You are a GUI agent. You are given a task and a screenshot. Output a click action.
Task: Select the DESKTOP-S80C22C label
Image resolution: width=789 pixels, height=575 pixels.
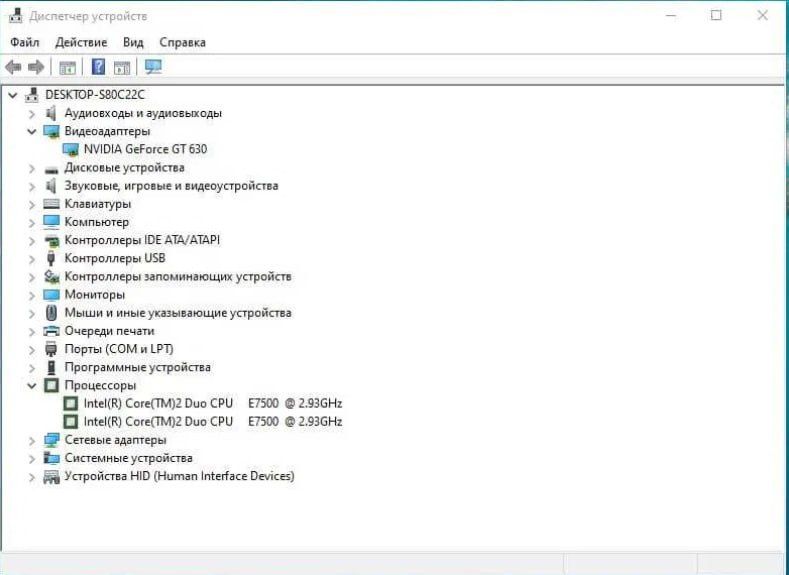pyautogui.click(x=95, y=95)
